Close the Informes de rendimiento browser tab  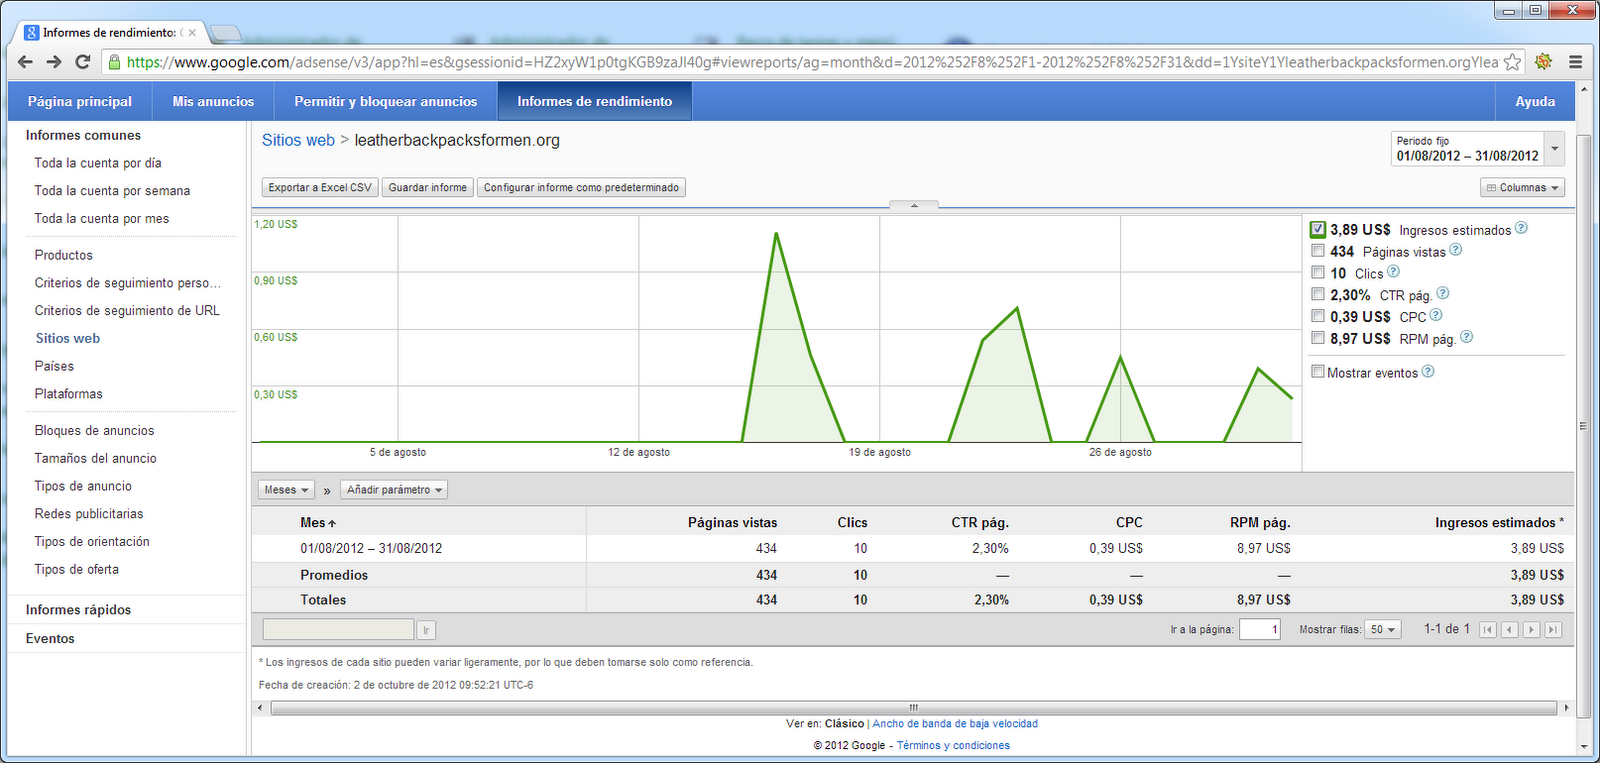192,33
